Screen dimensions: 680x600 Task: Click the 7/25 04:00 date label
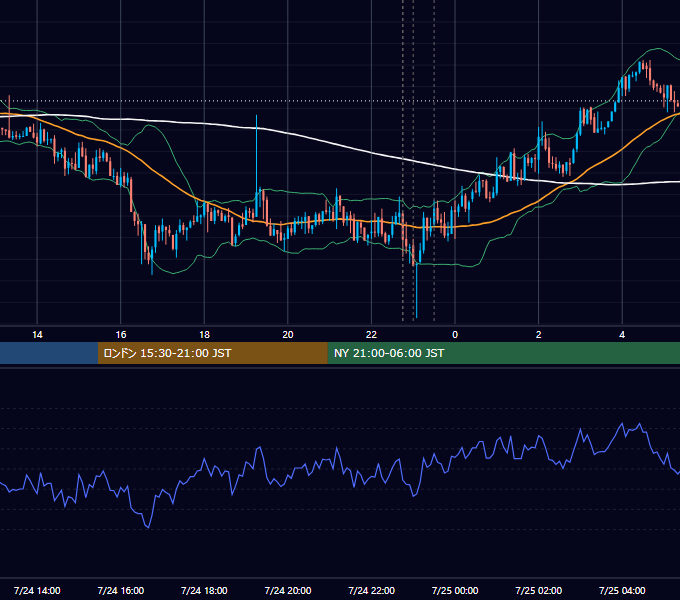[622, 590]
